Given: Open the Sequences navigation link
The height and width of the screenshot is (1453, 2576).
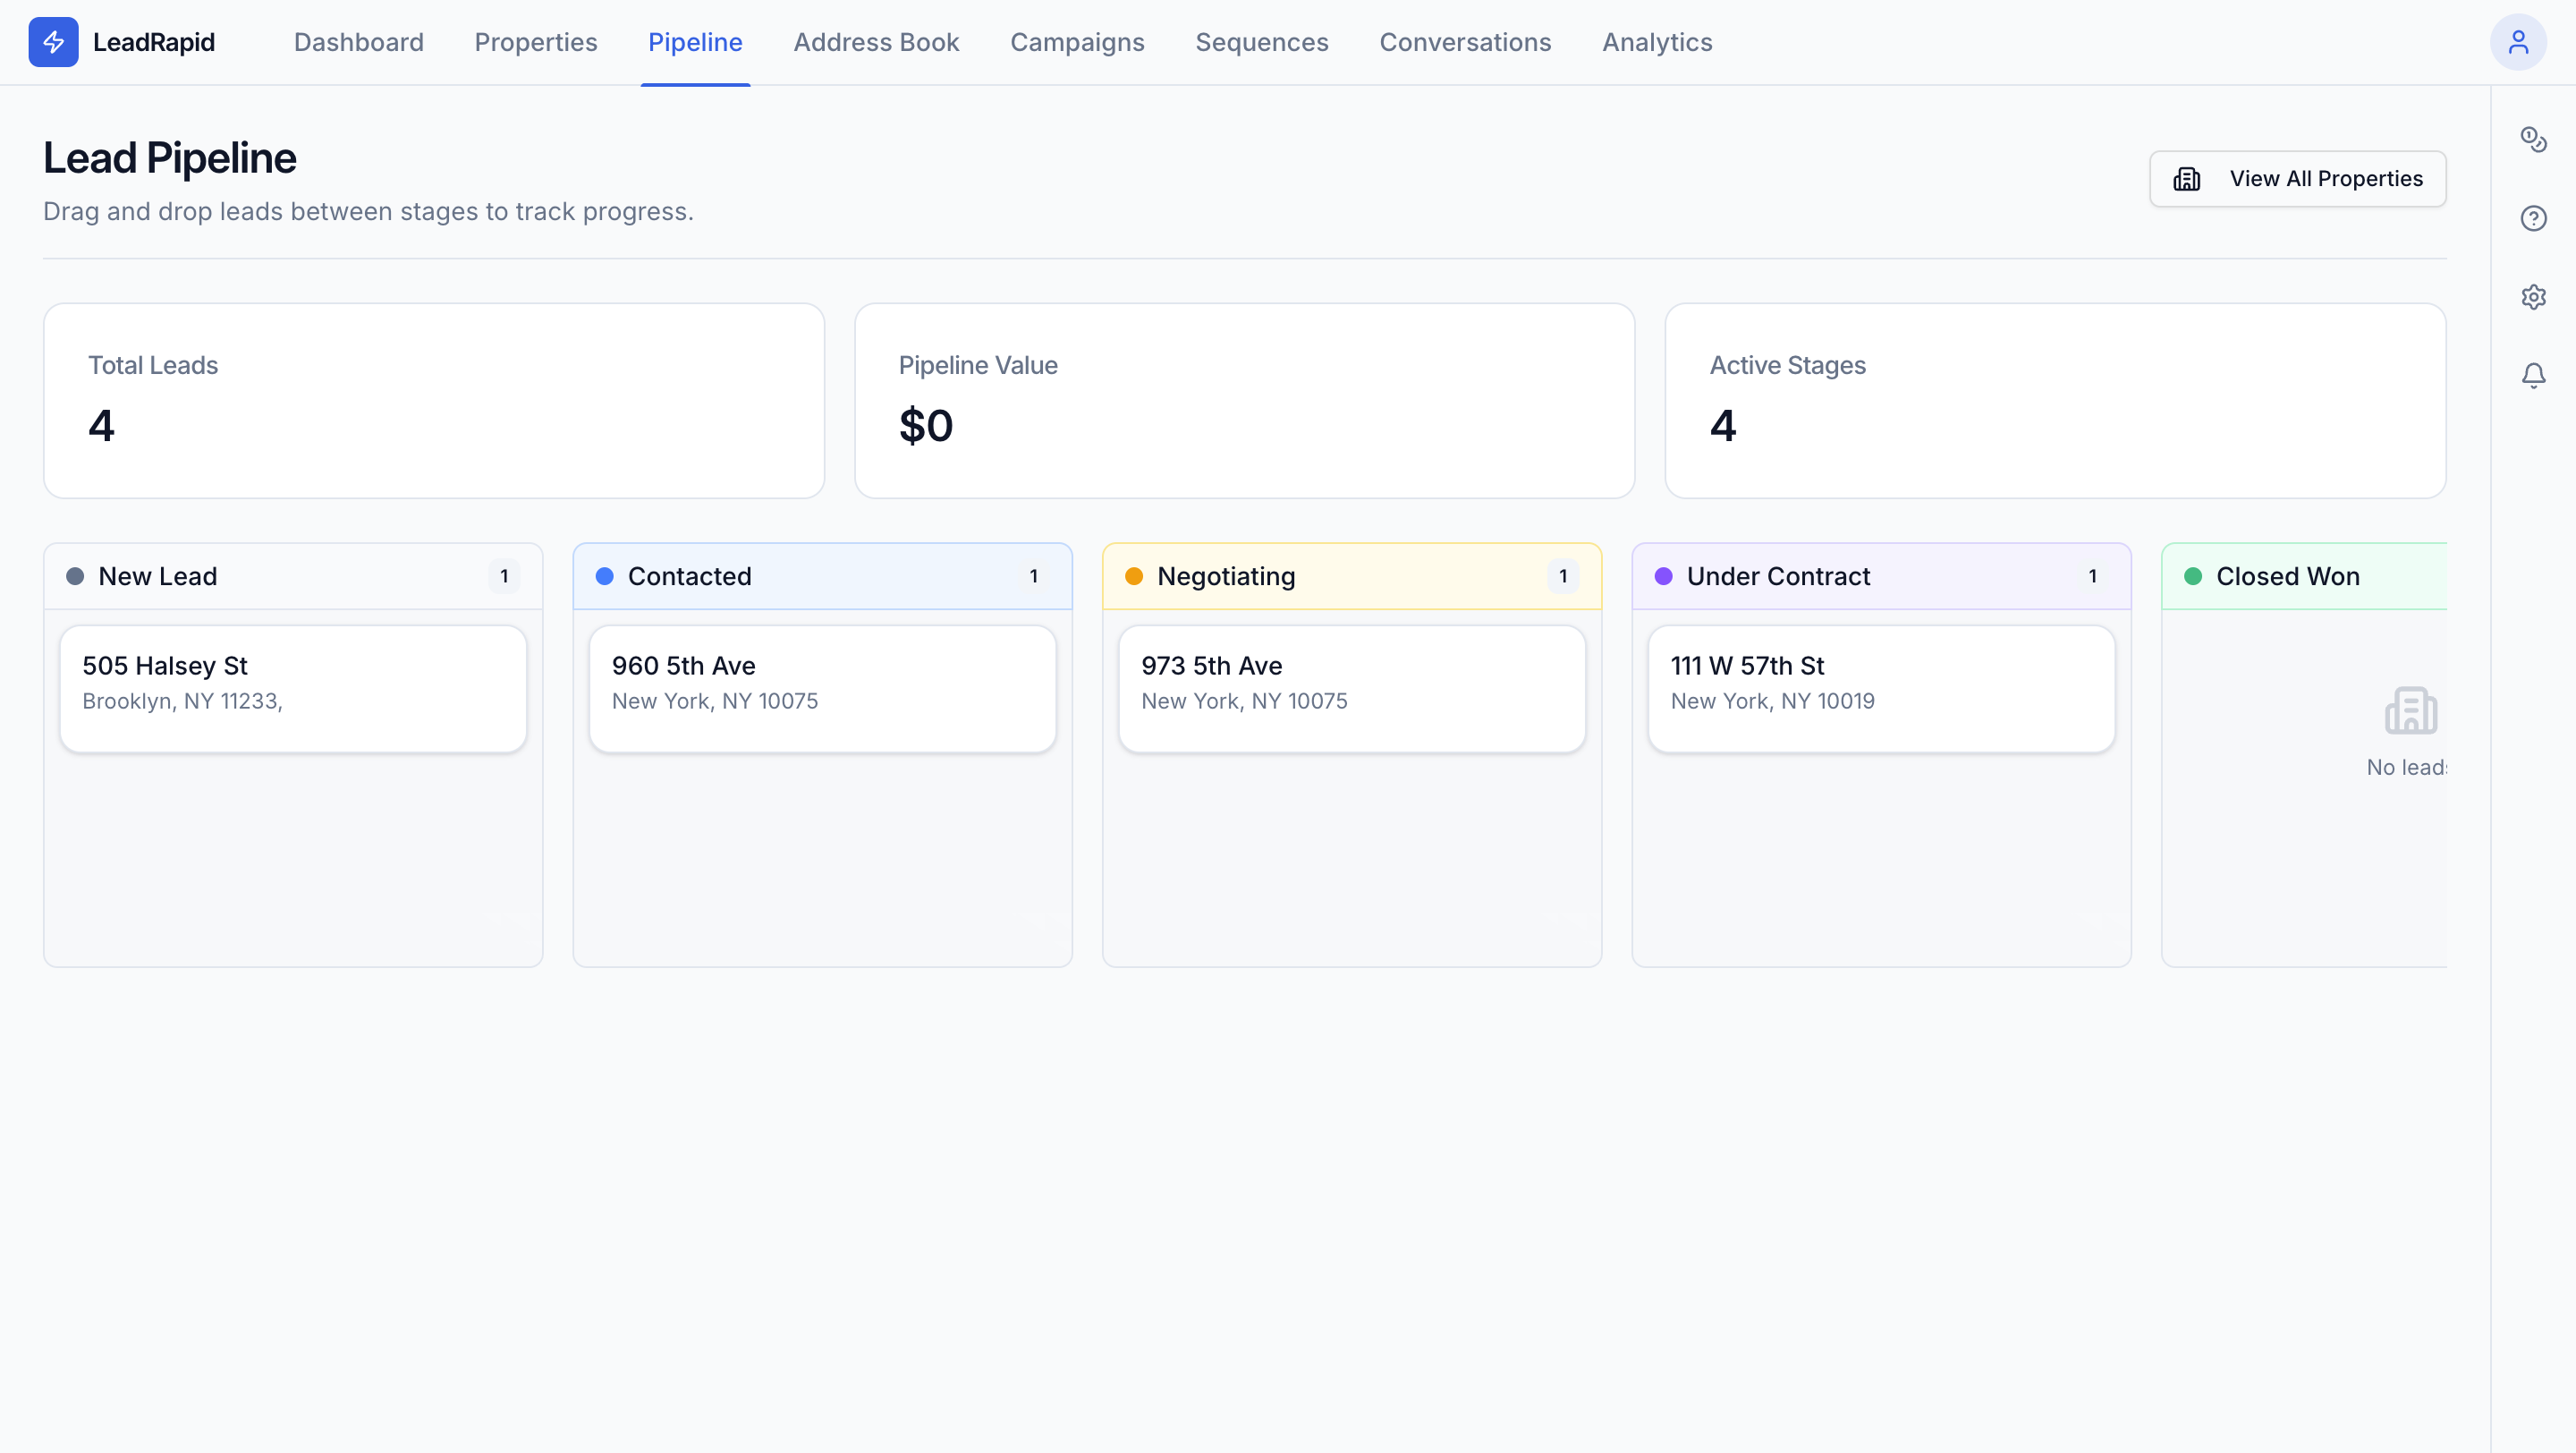Looking at the screenshot, I should (x=1261, y=42).
